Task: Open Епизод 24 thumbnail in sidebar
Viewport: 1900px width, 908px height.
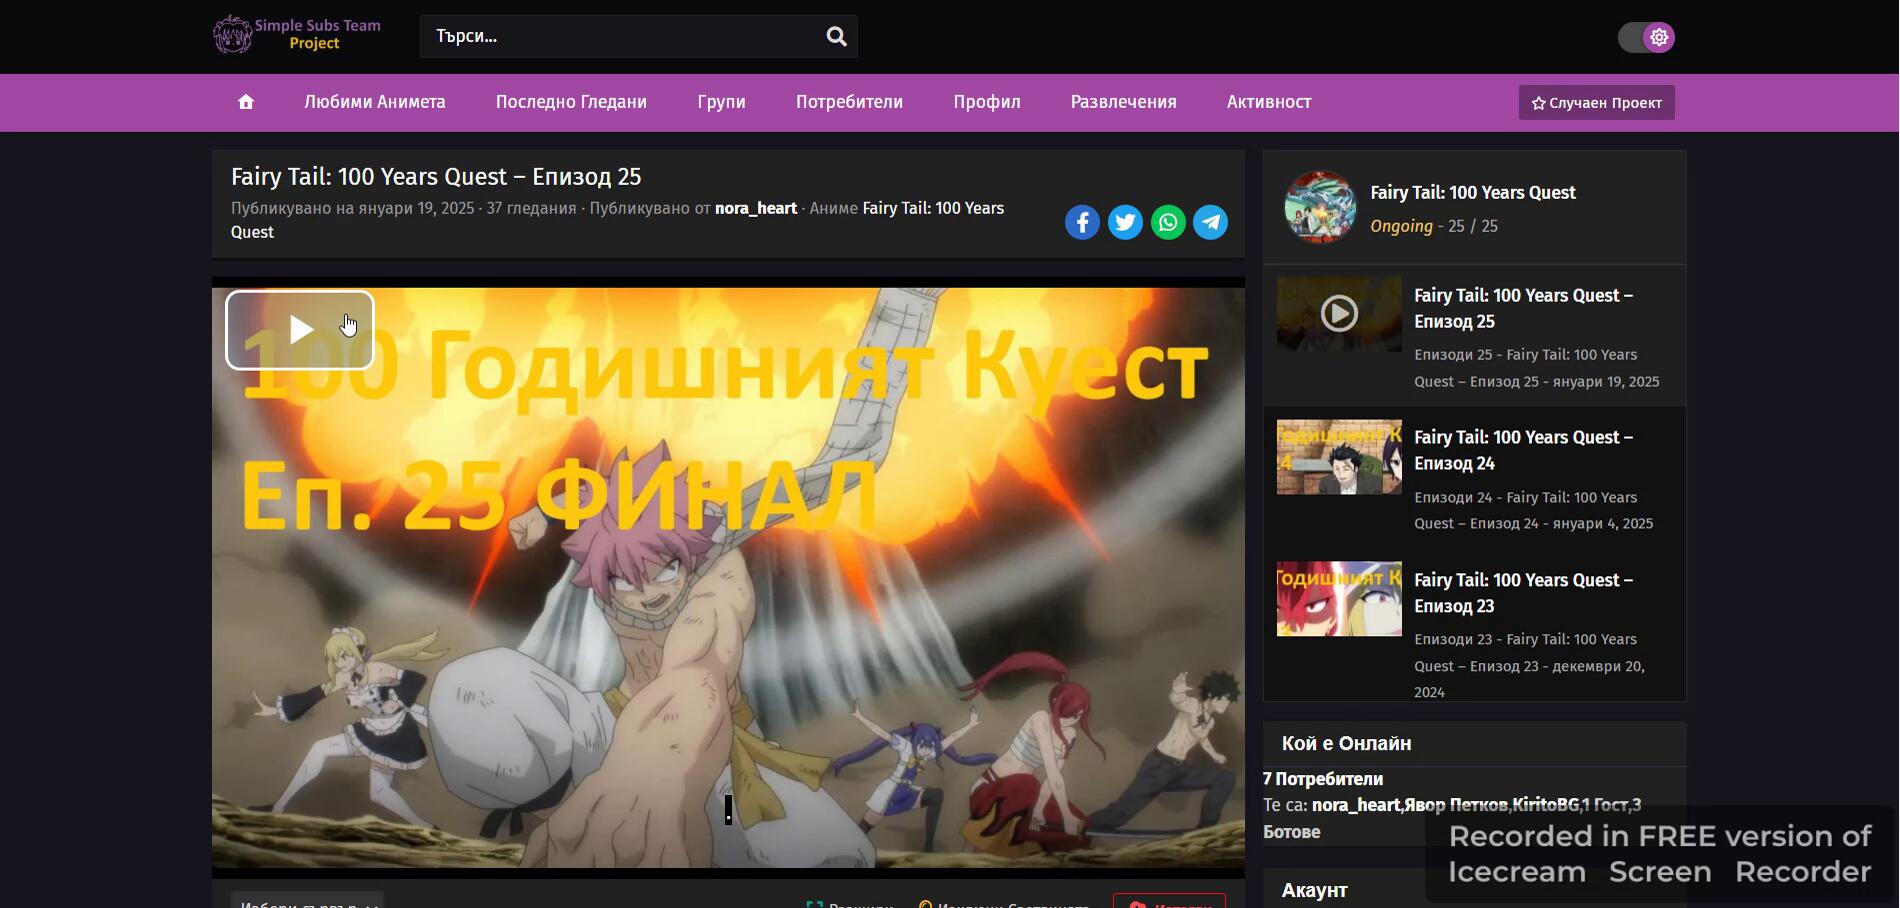Action: pyautogui.click(x=1339, y=457)
